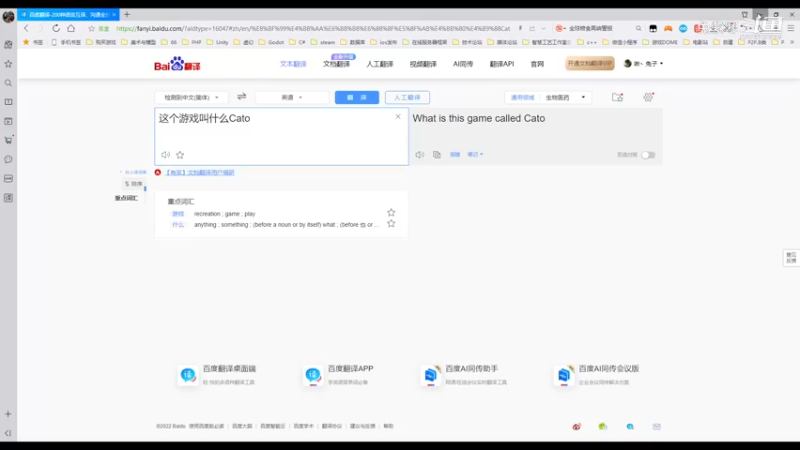
Task: Open the source language dropdown
Action: click(191, 97)
